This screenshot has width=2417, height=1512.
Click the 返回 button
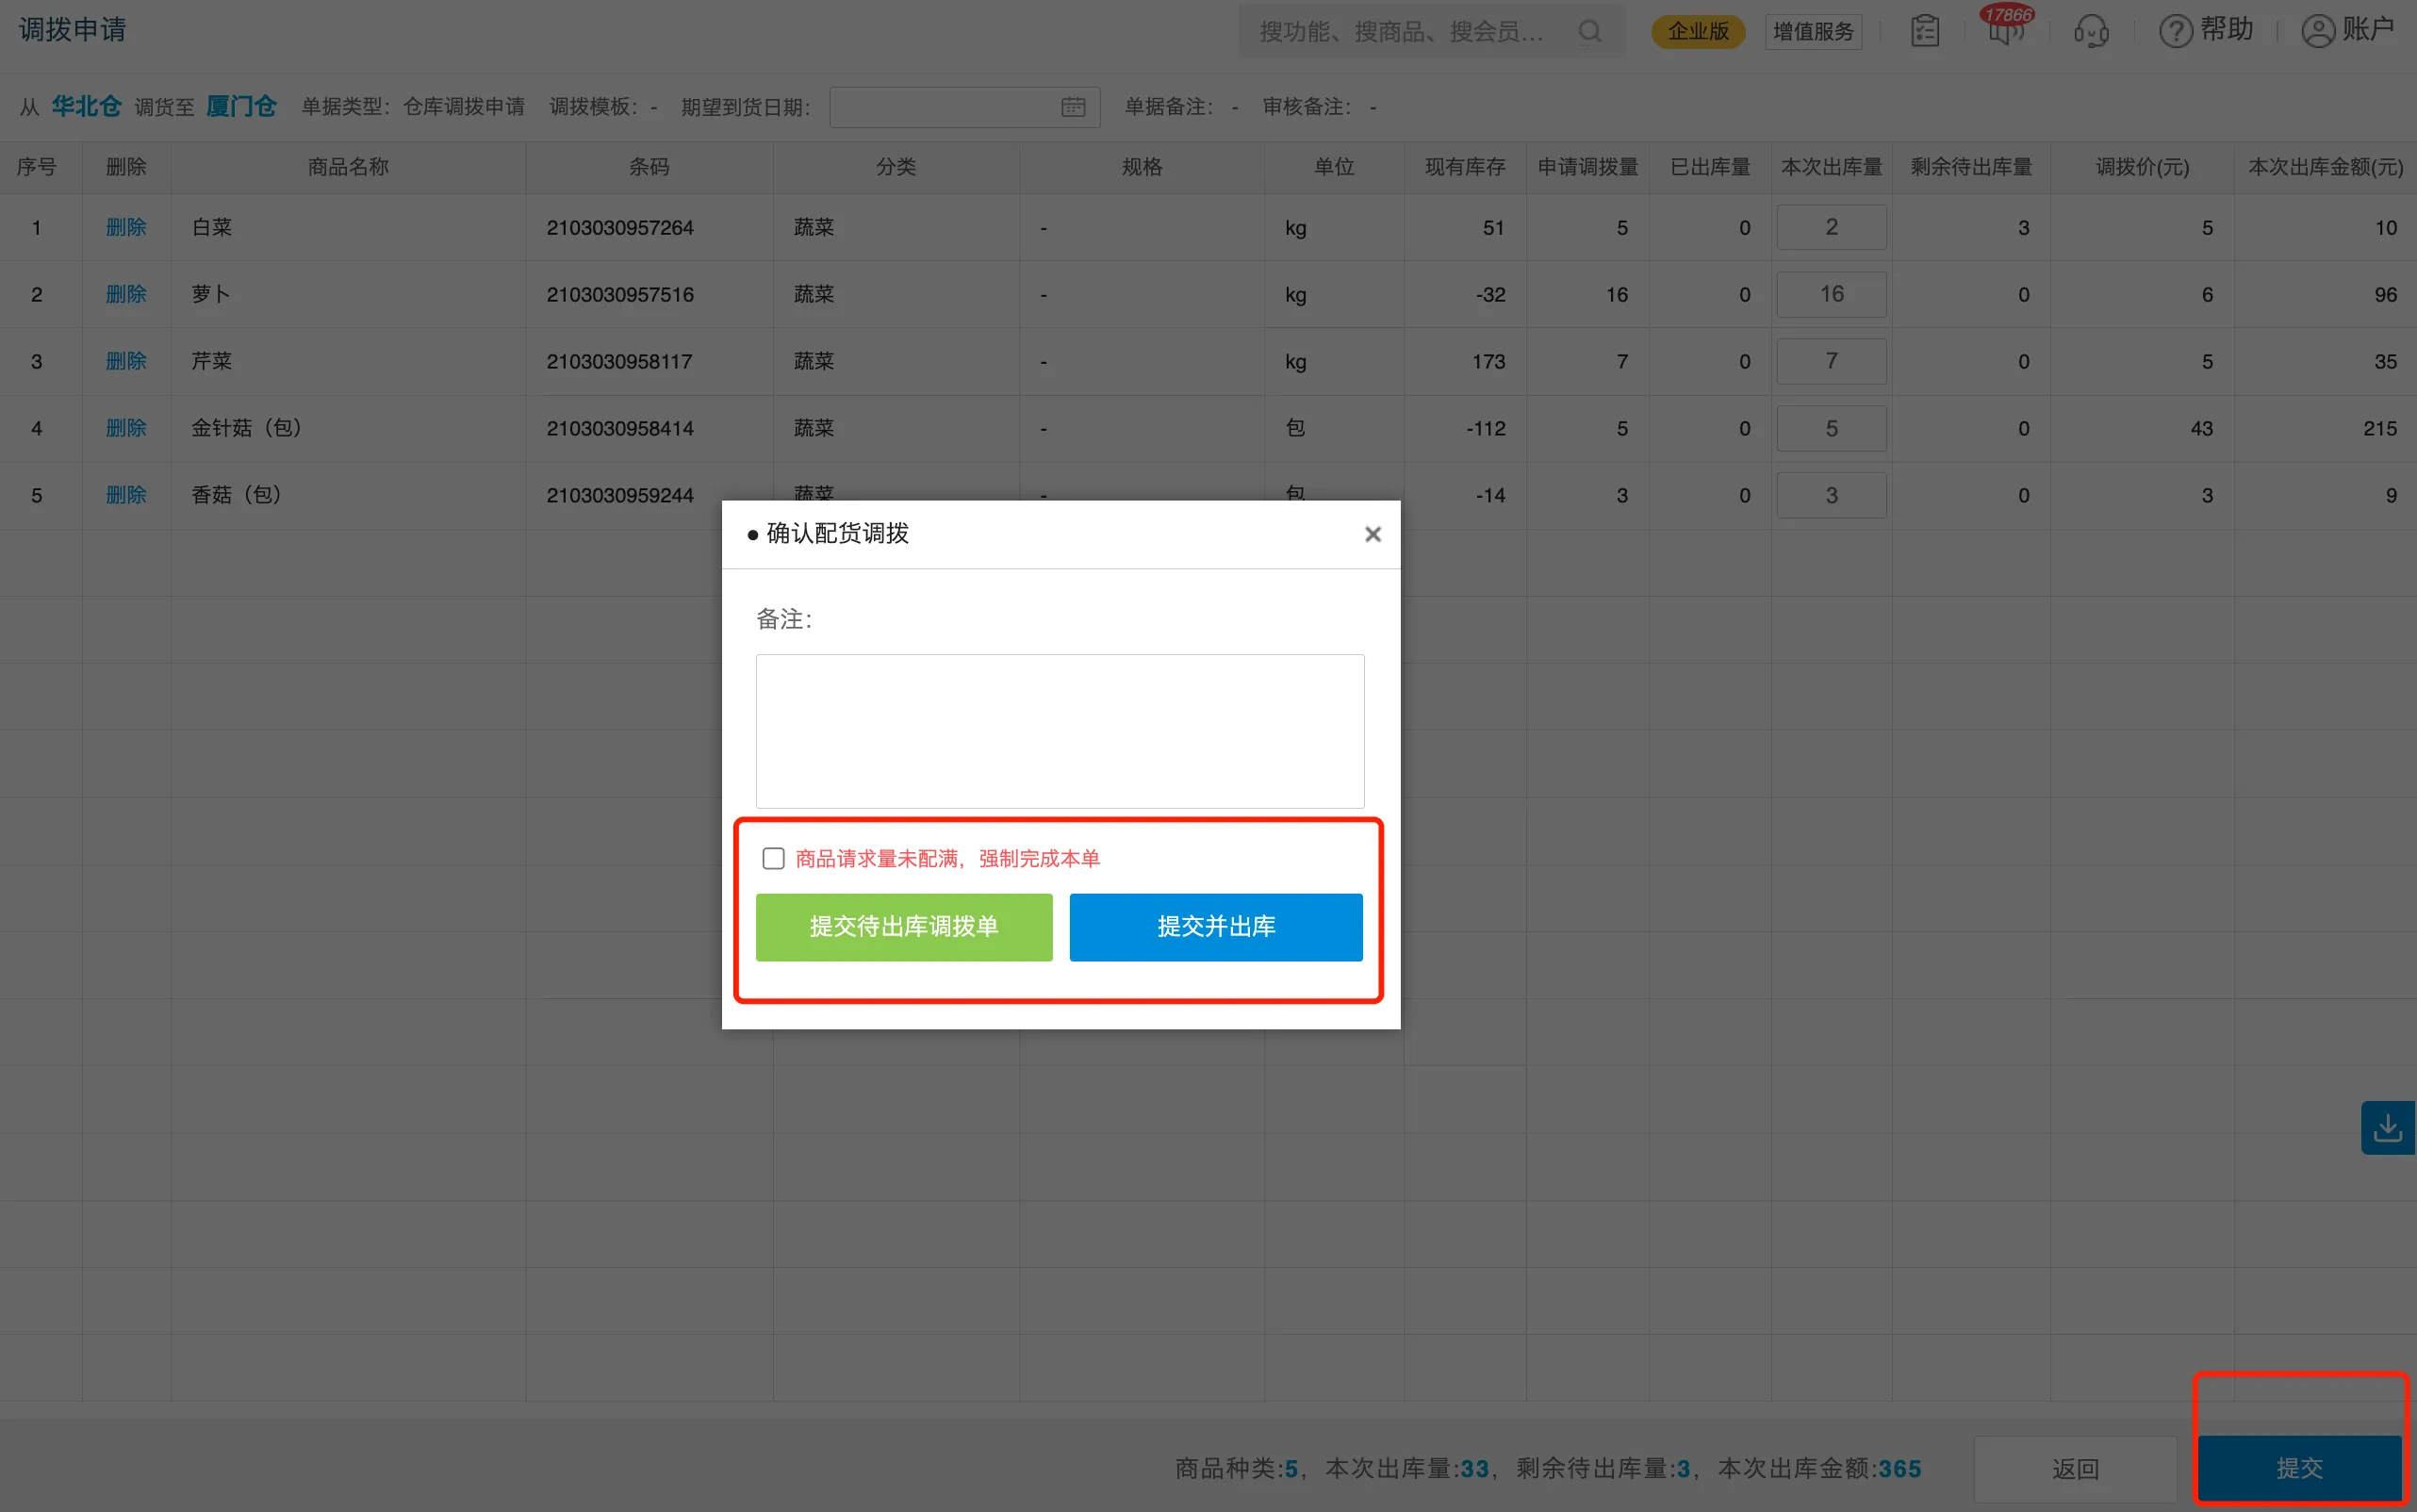[x=2075, y=1468]
